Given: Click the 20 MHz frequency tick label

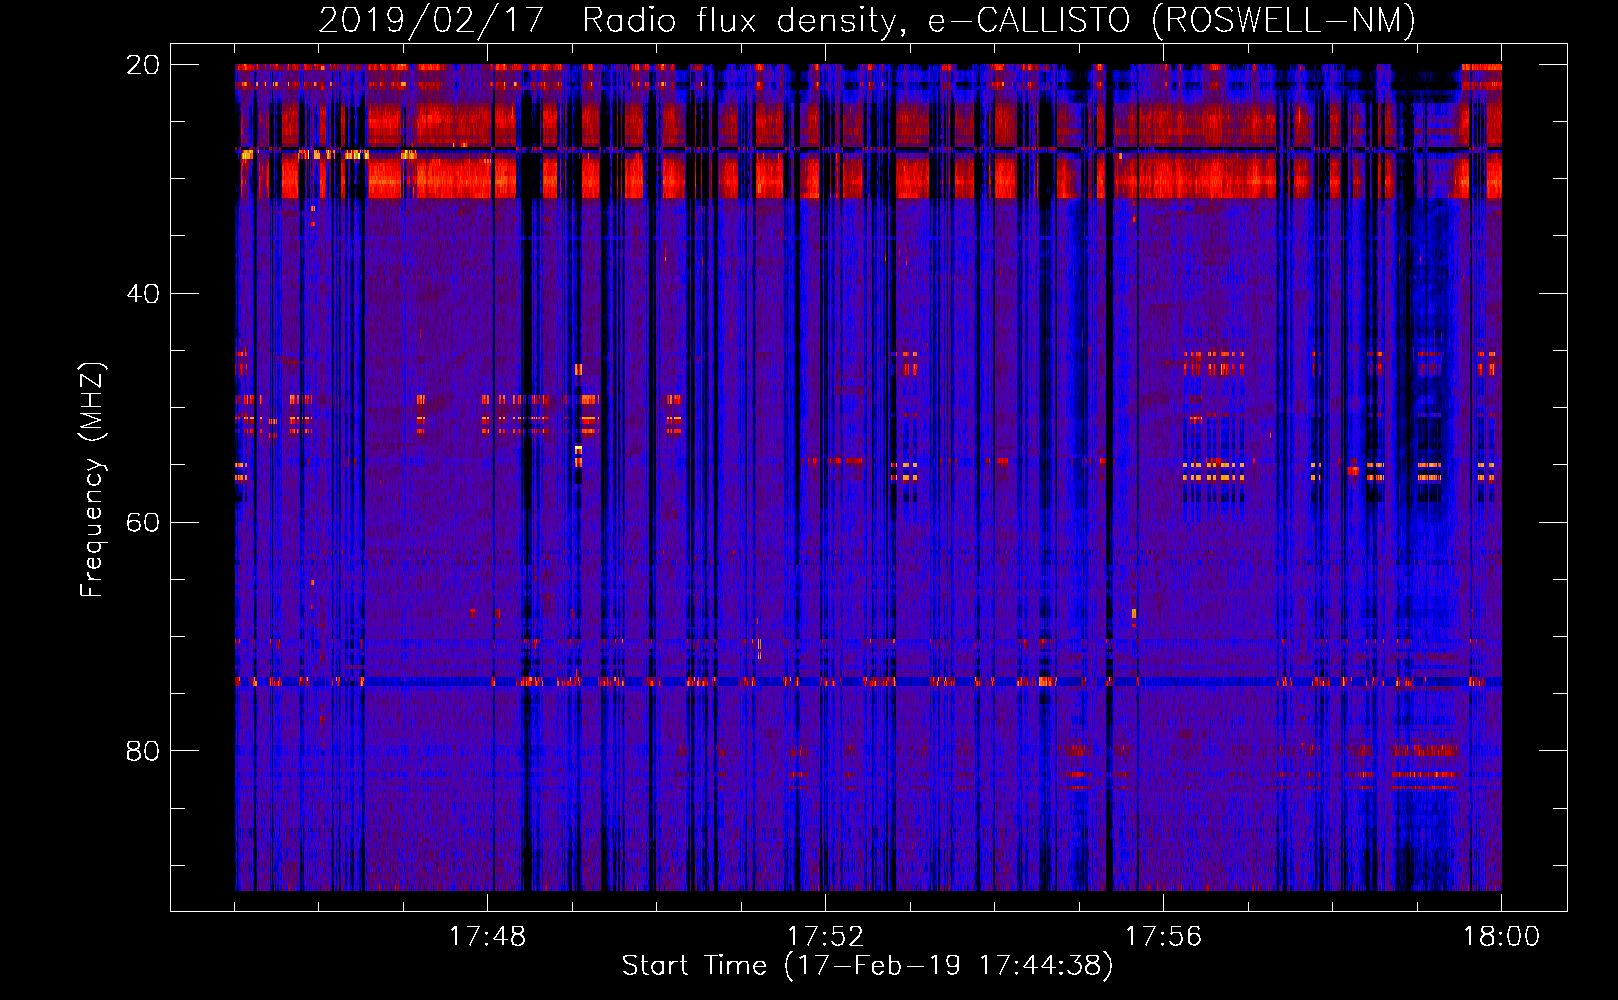Looking at the screenshot, I should point(143,65).
